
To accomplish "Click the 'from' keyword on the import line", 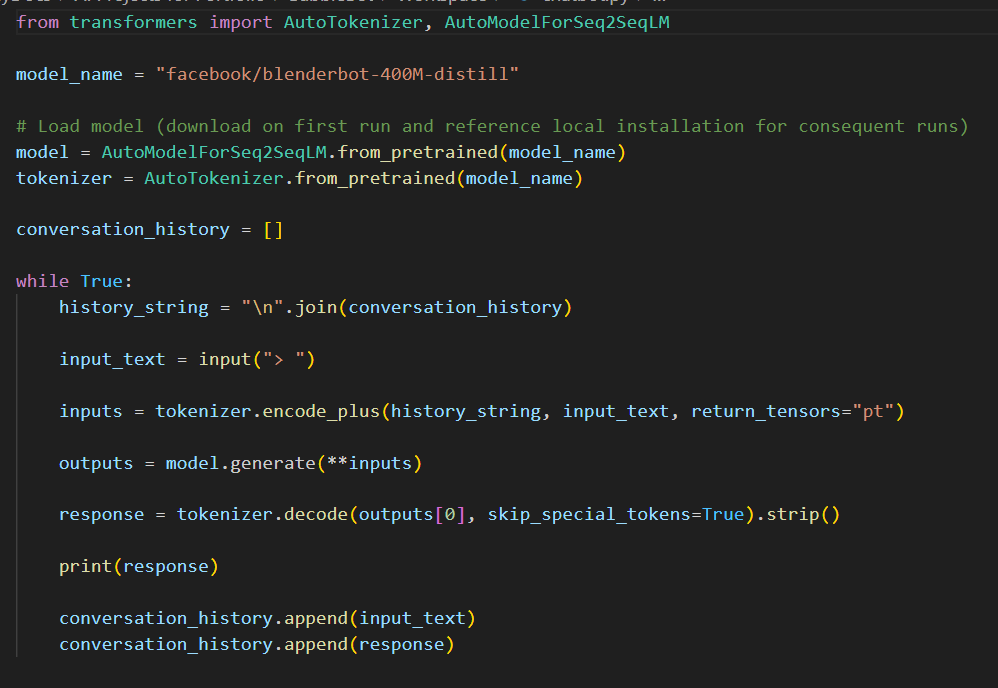I will pyautogui.click(x=38, y=22).
